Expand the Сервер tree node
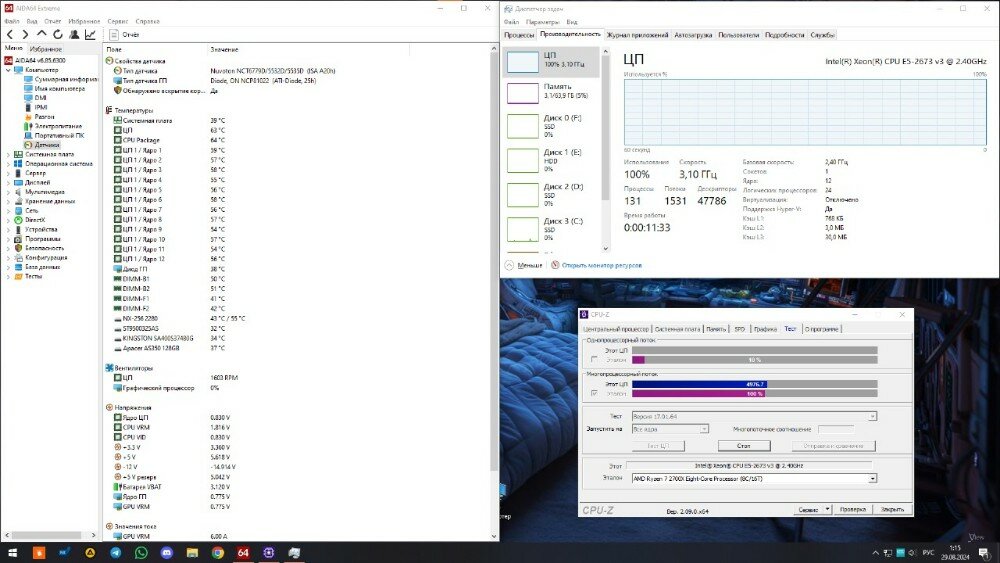 (8, 173)
